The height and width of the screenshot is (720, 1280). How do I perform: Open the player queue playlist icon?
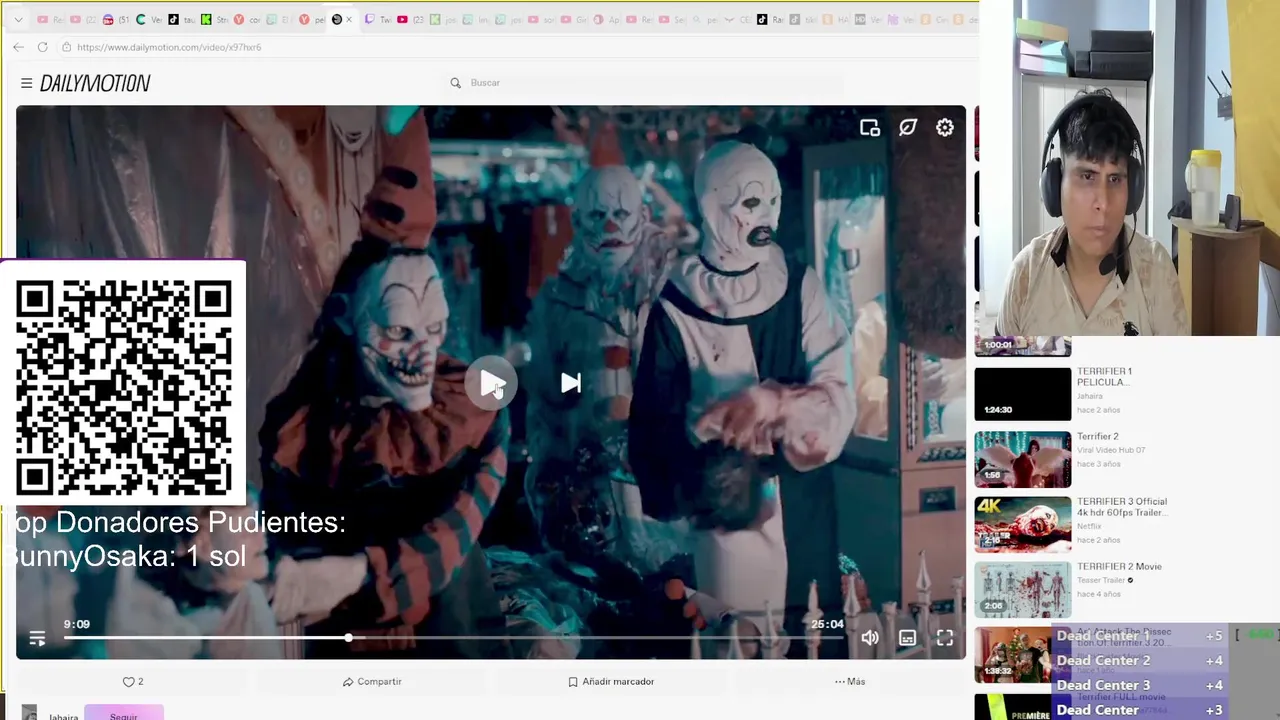coord(37,638)
